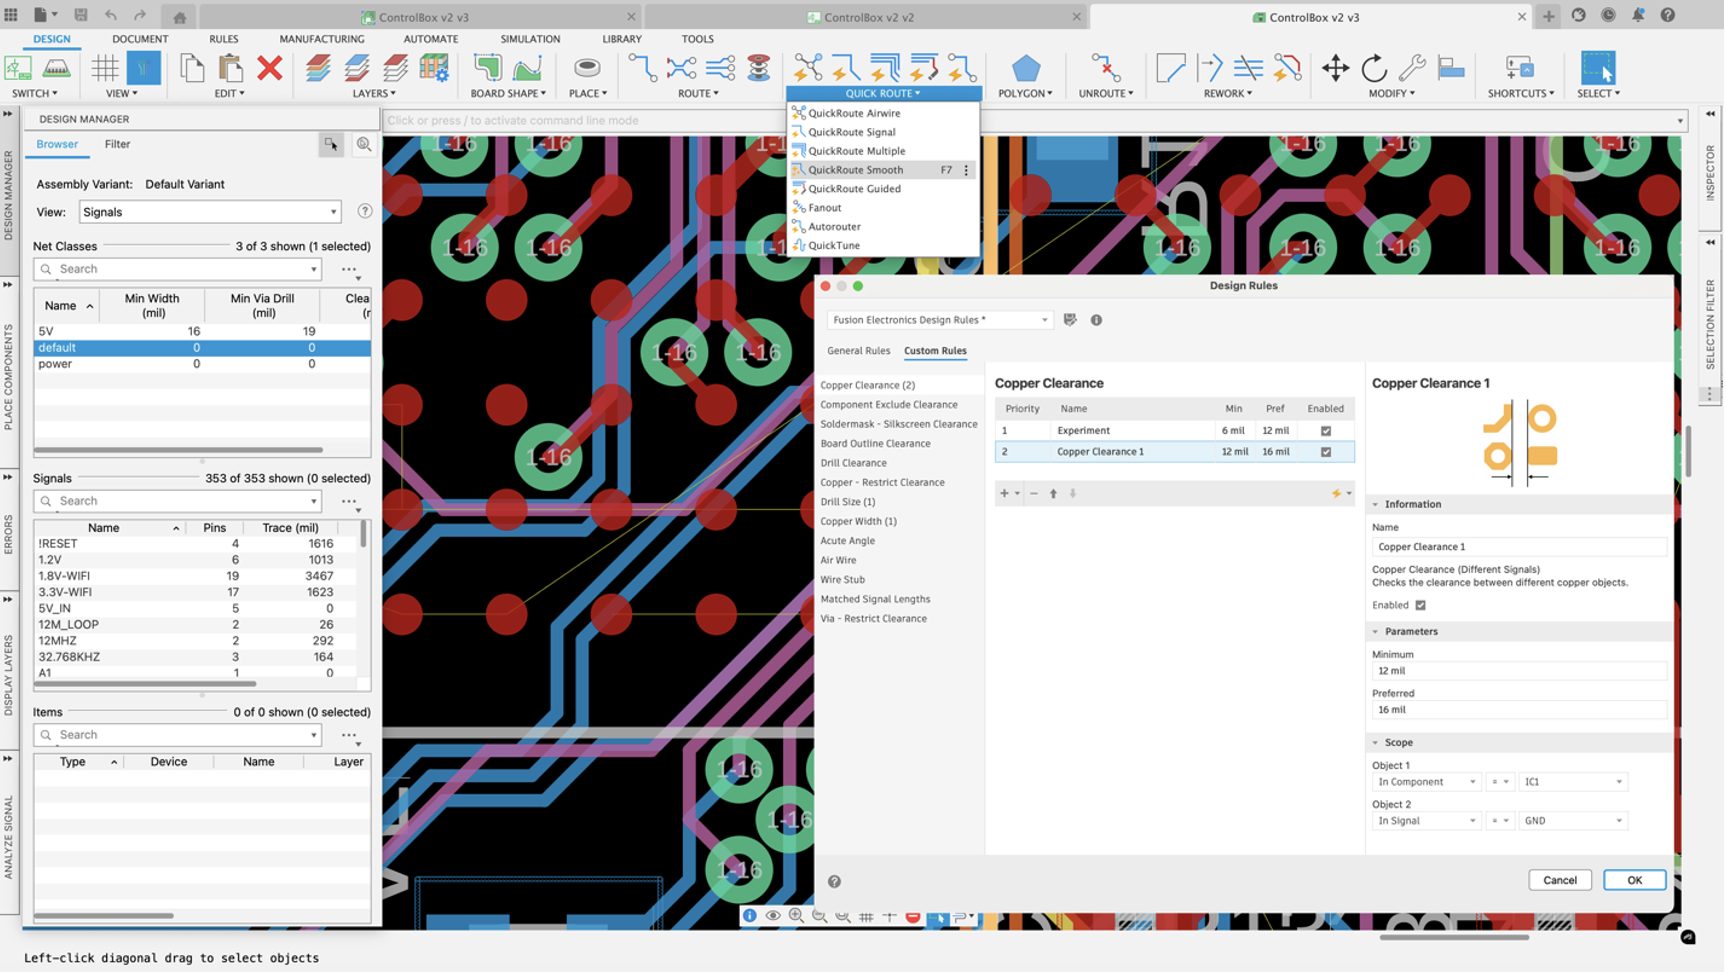The image size is (1726, 972).
Task: Toggle the Enabled checkbox under Information
Action: [x=1422, y=605]
